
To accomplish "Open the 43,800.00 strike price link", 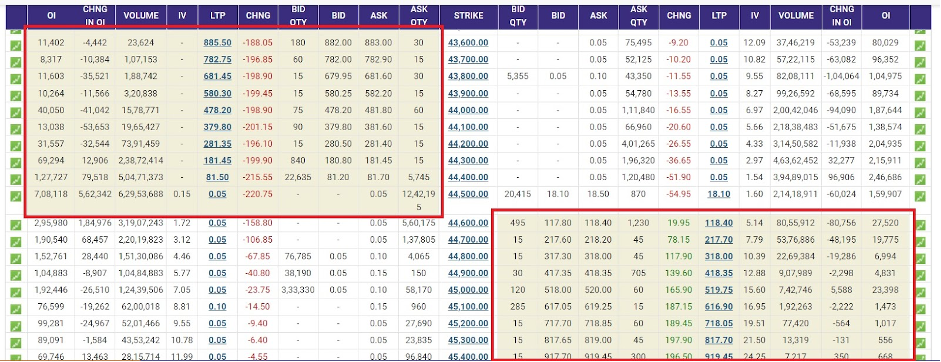I will point(468,76).
